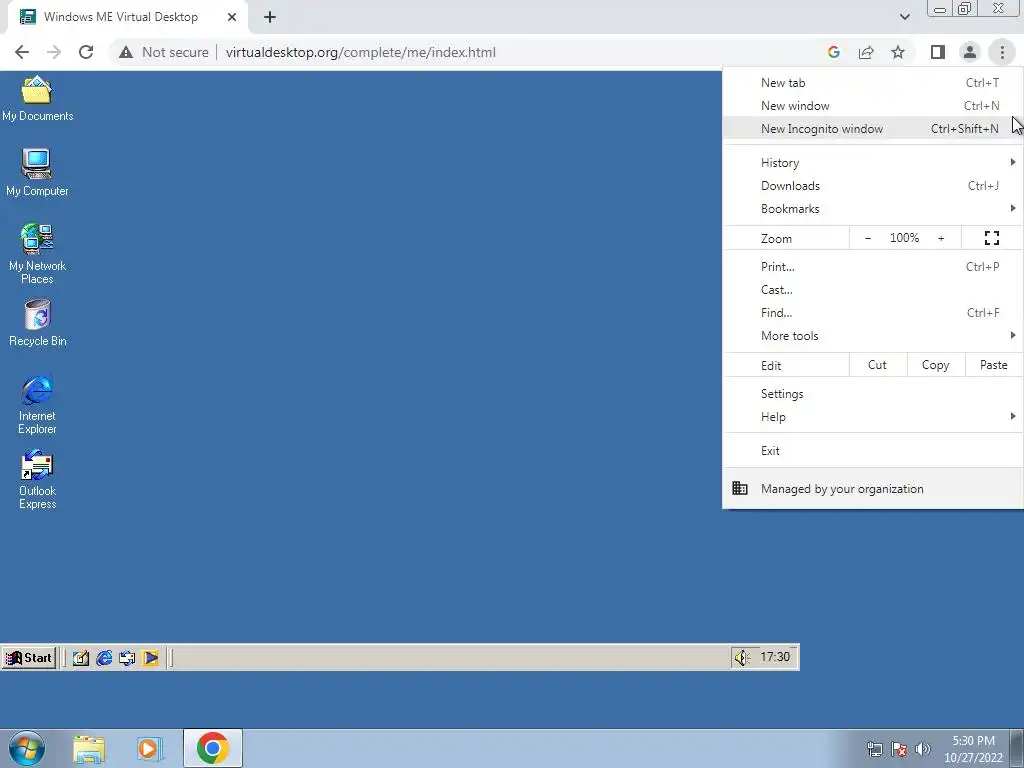
Task: Choose New window from the menu
Action: 872,106
